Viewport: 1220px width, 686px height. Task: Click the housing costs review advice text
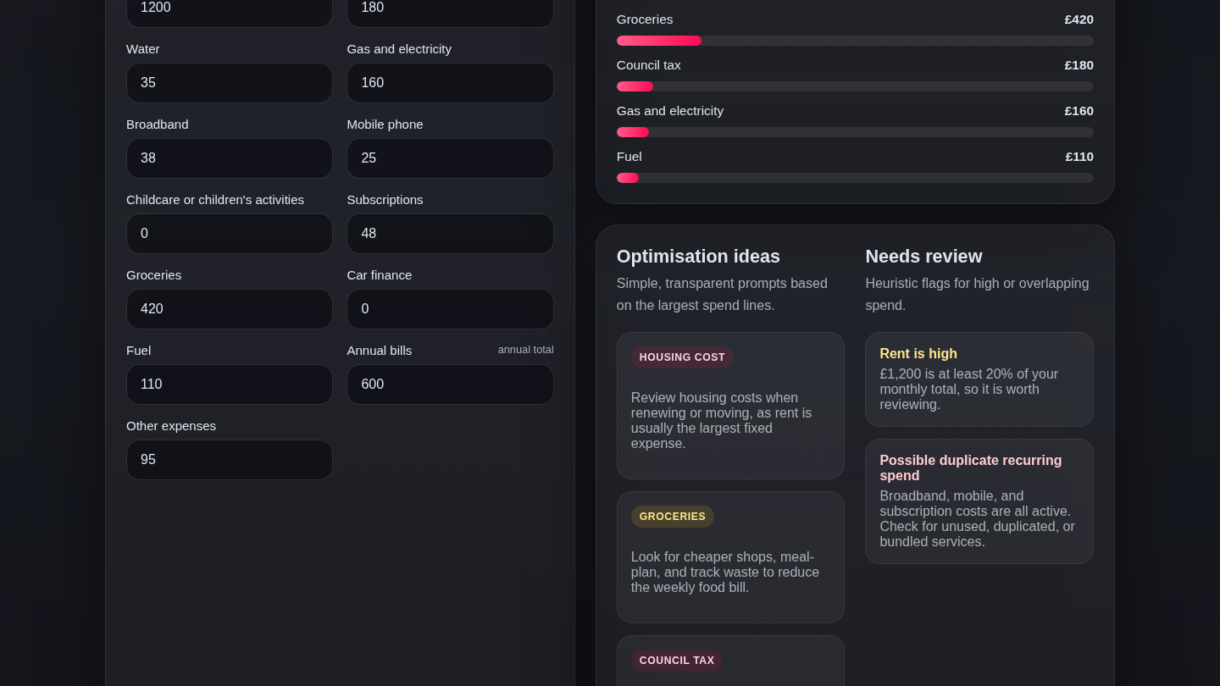pos(724,421)
